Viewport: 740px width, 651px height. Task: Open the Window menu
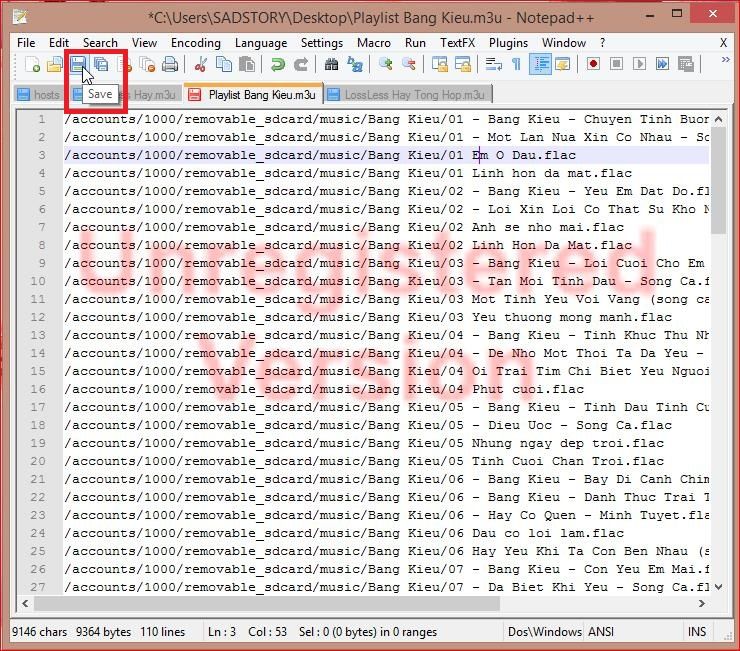tap(563, 42)
